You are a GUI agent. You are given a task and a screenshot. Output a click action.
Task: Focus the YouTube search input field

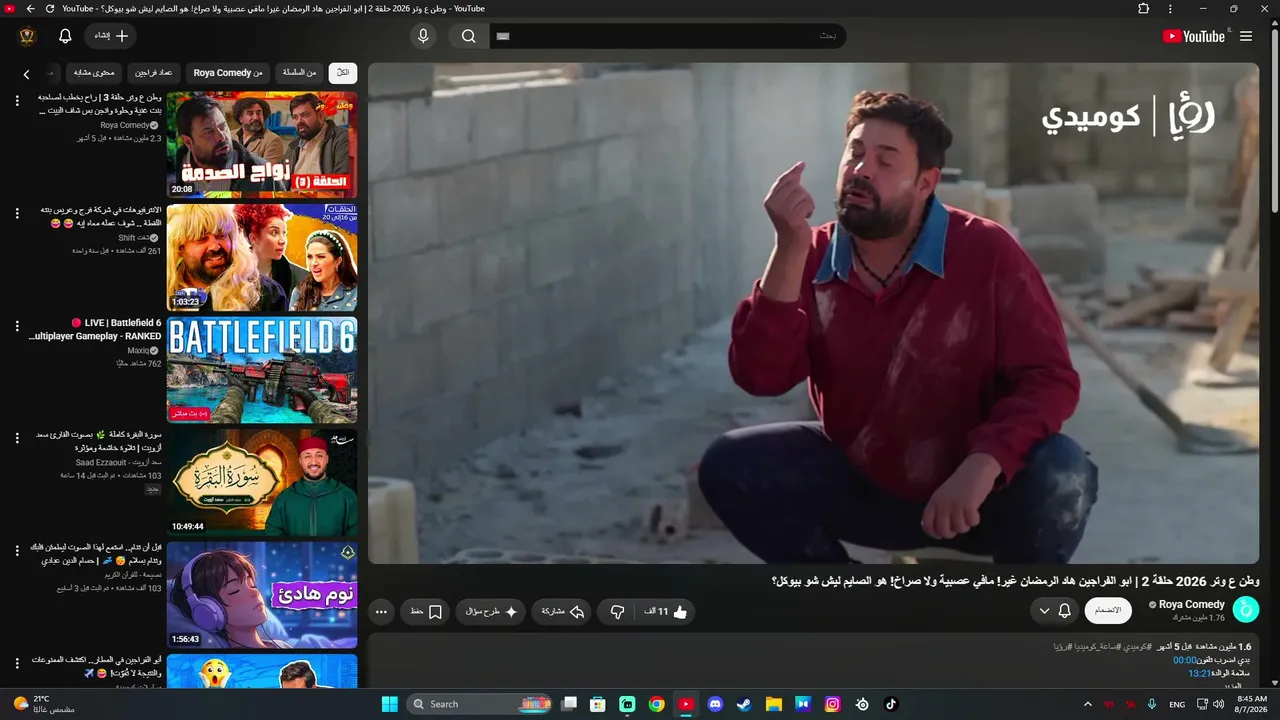(x=668, y=36)
